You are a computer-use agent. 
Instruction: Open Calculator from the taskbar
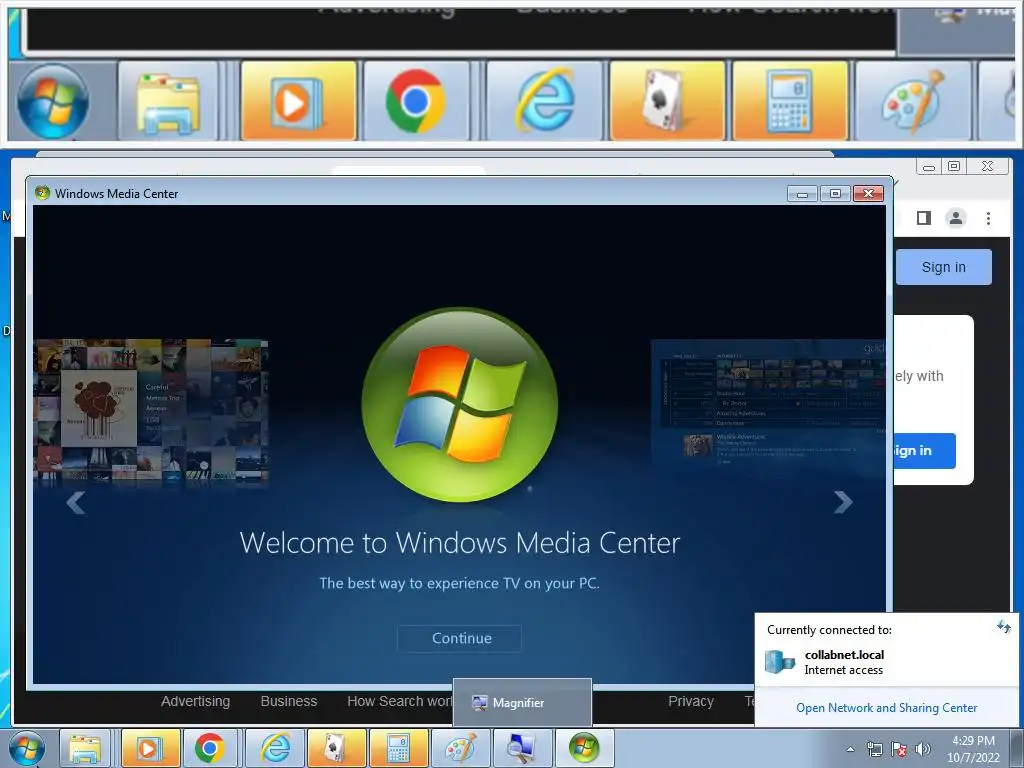(x=398, y=748)
